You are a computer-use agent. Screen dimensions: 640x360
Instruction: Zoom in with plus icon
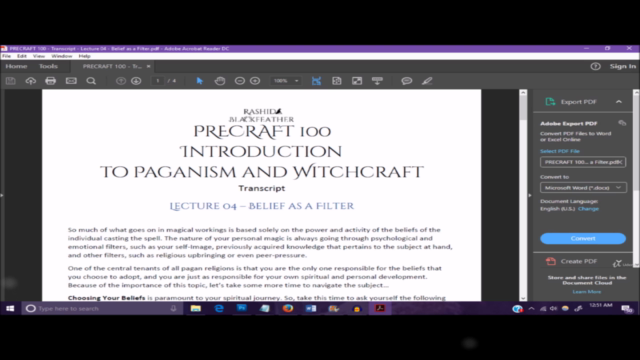(x=255, y=81)
